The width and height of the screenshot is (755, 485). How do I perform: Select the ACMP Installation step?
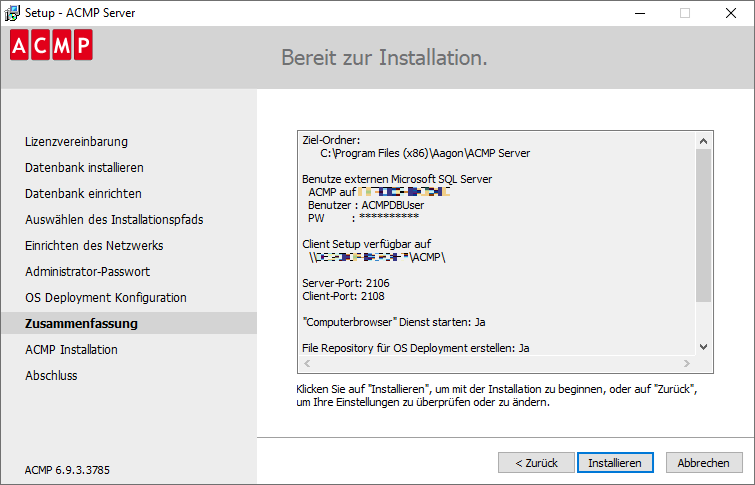tap(71, 350)
